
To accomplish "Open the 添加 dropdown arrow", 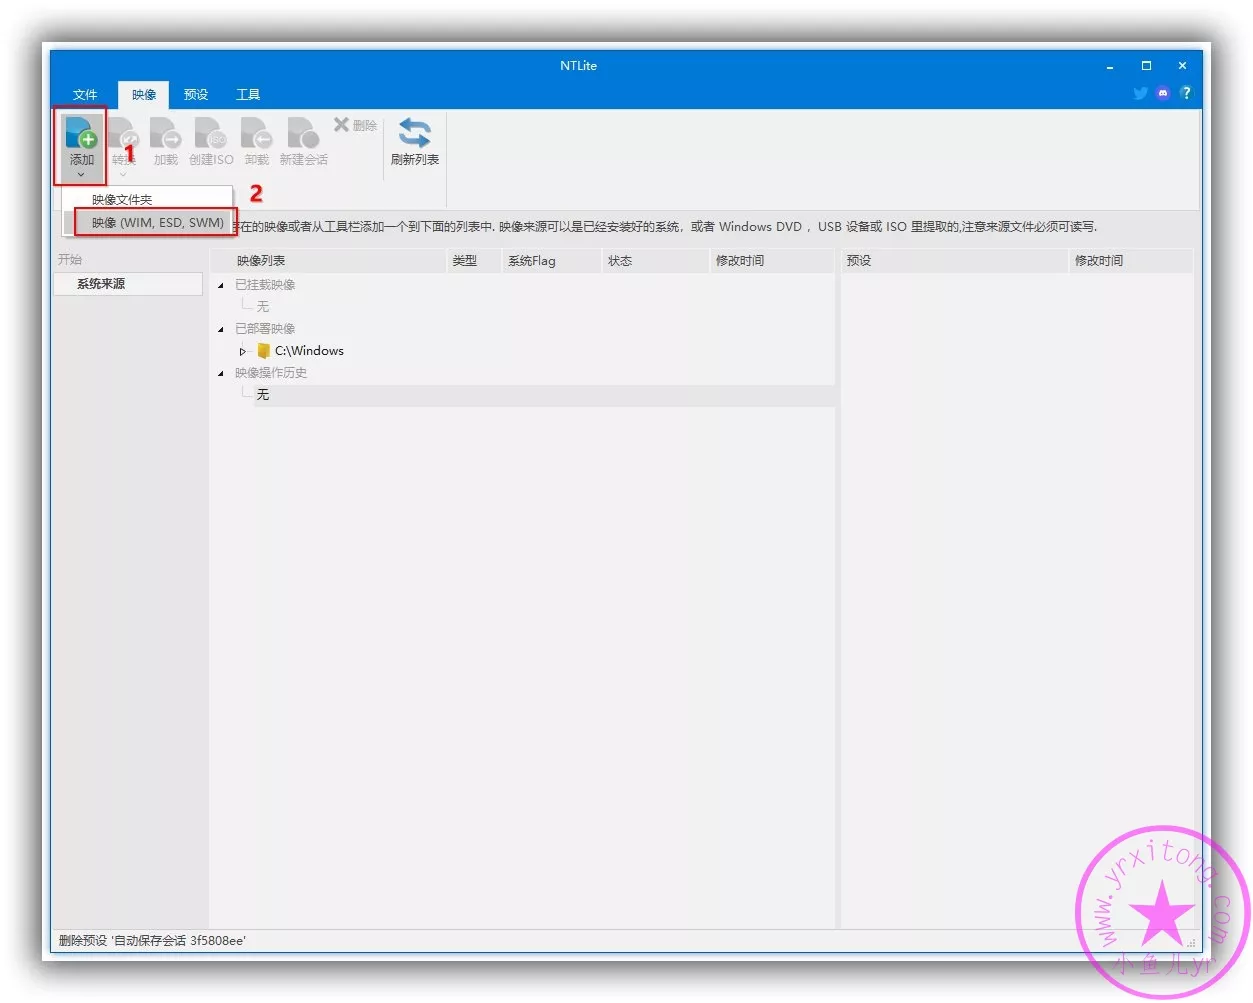I will click(81, 175).
